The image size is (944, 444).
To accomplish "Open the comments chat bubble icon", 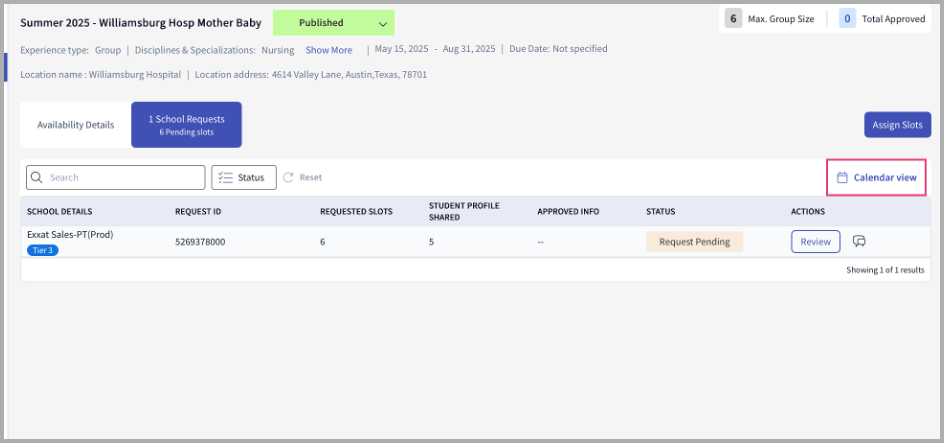I will click(859, 242).
